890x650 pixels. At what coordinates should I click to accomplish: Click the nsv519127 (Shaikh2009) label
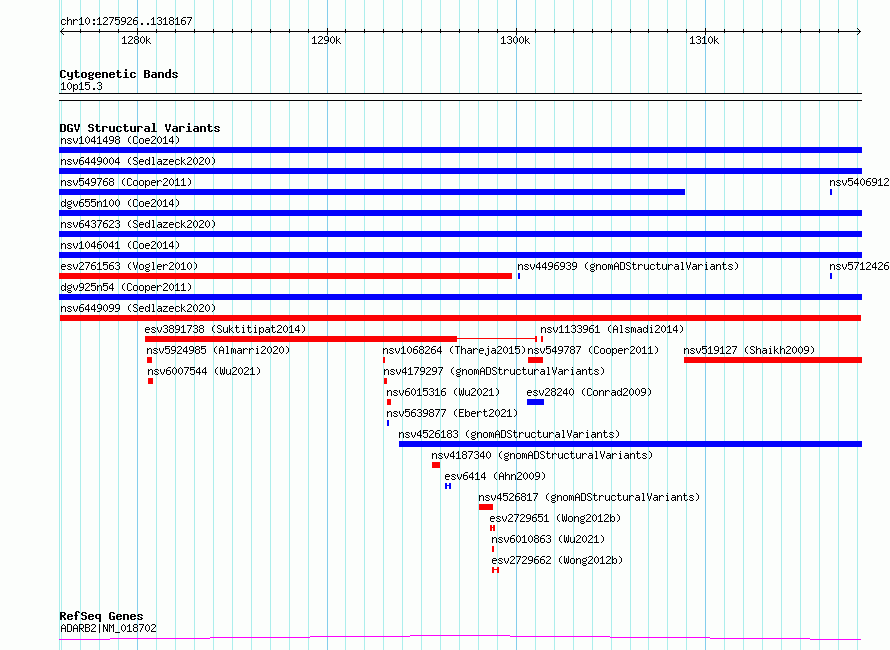pos(749,350)
